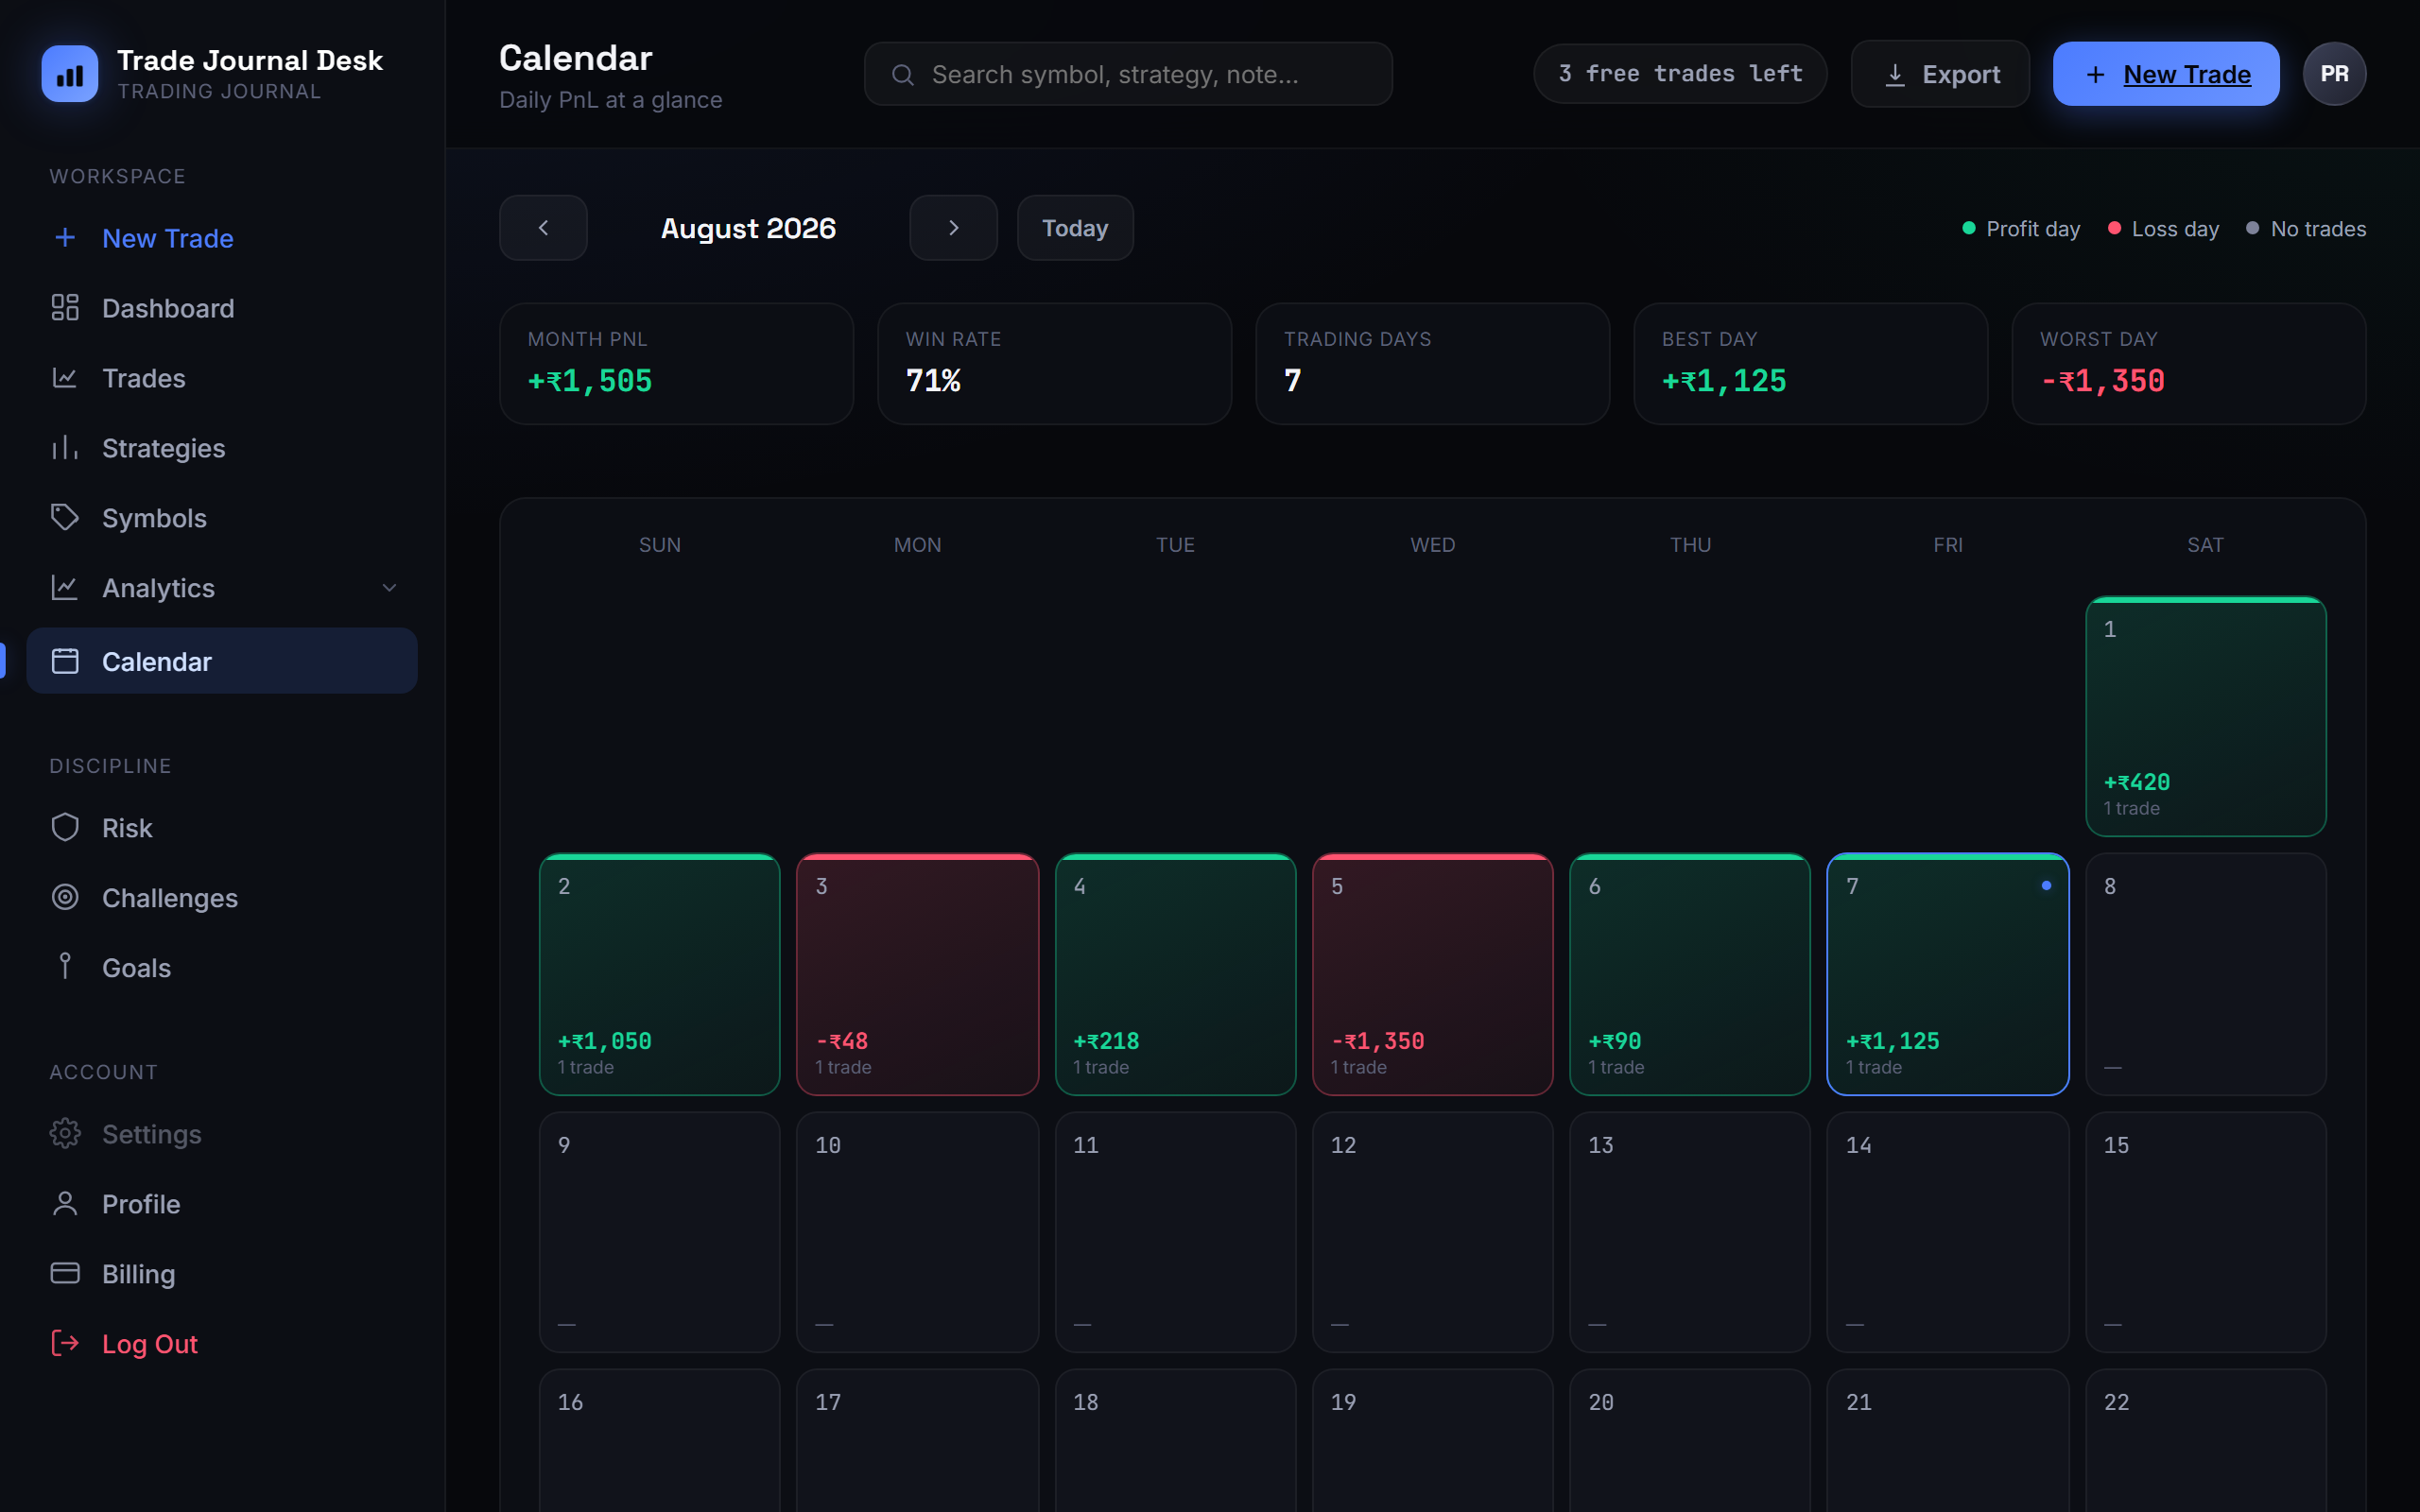Click the WED column header
Image resolution: width=2420 pixels, height=1512 pixels.
point(1432,545)
